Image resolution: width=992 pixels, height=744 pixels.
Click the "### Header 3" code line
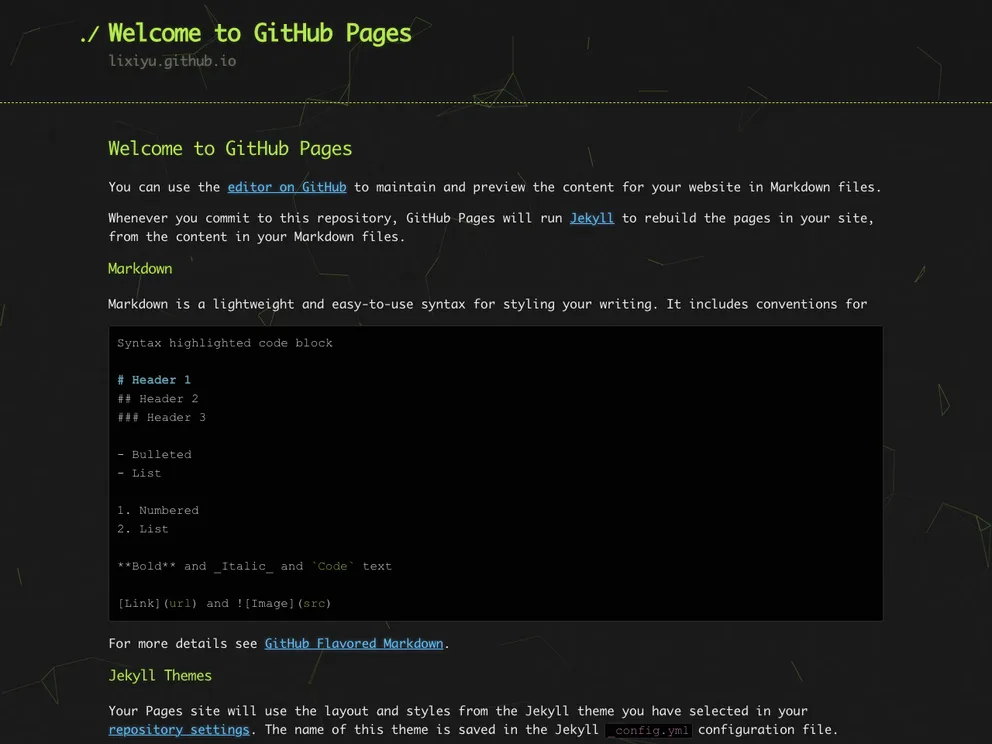coord(161,418)
